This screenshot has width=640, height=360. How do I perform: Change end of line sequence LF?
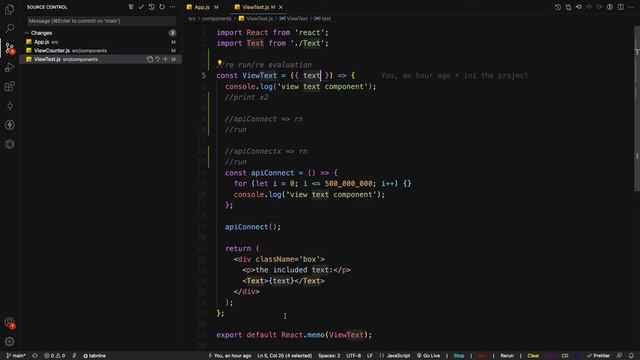(369, 356)
